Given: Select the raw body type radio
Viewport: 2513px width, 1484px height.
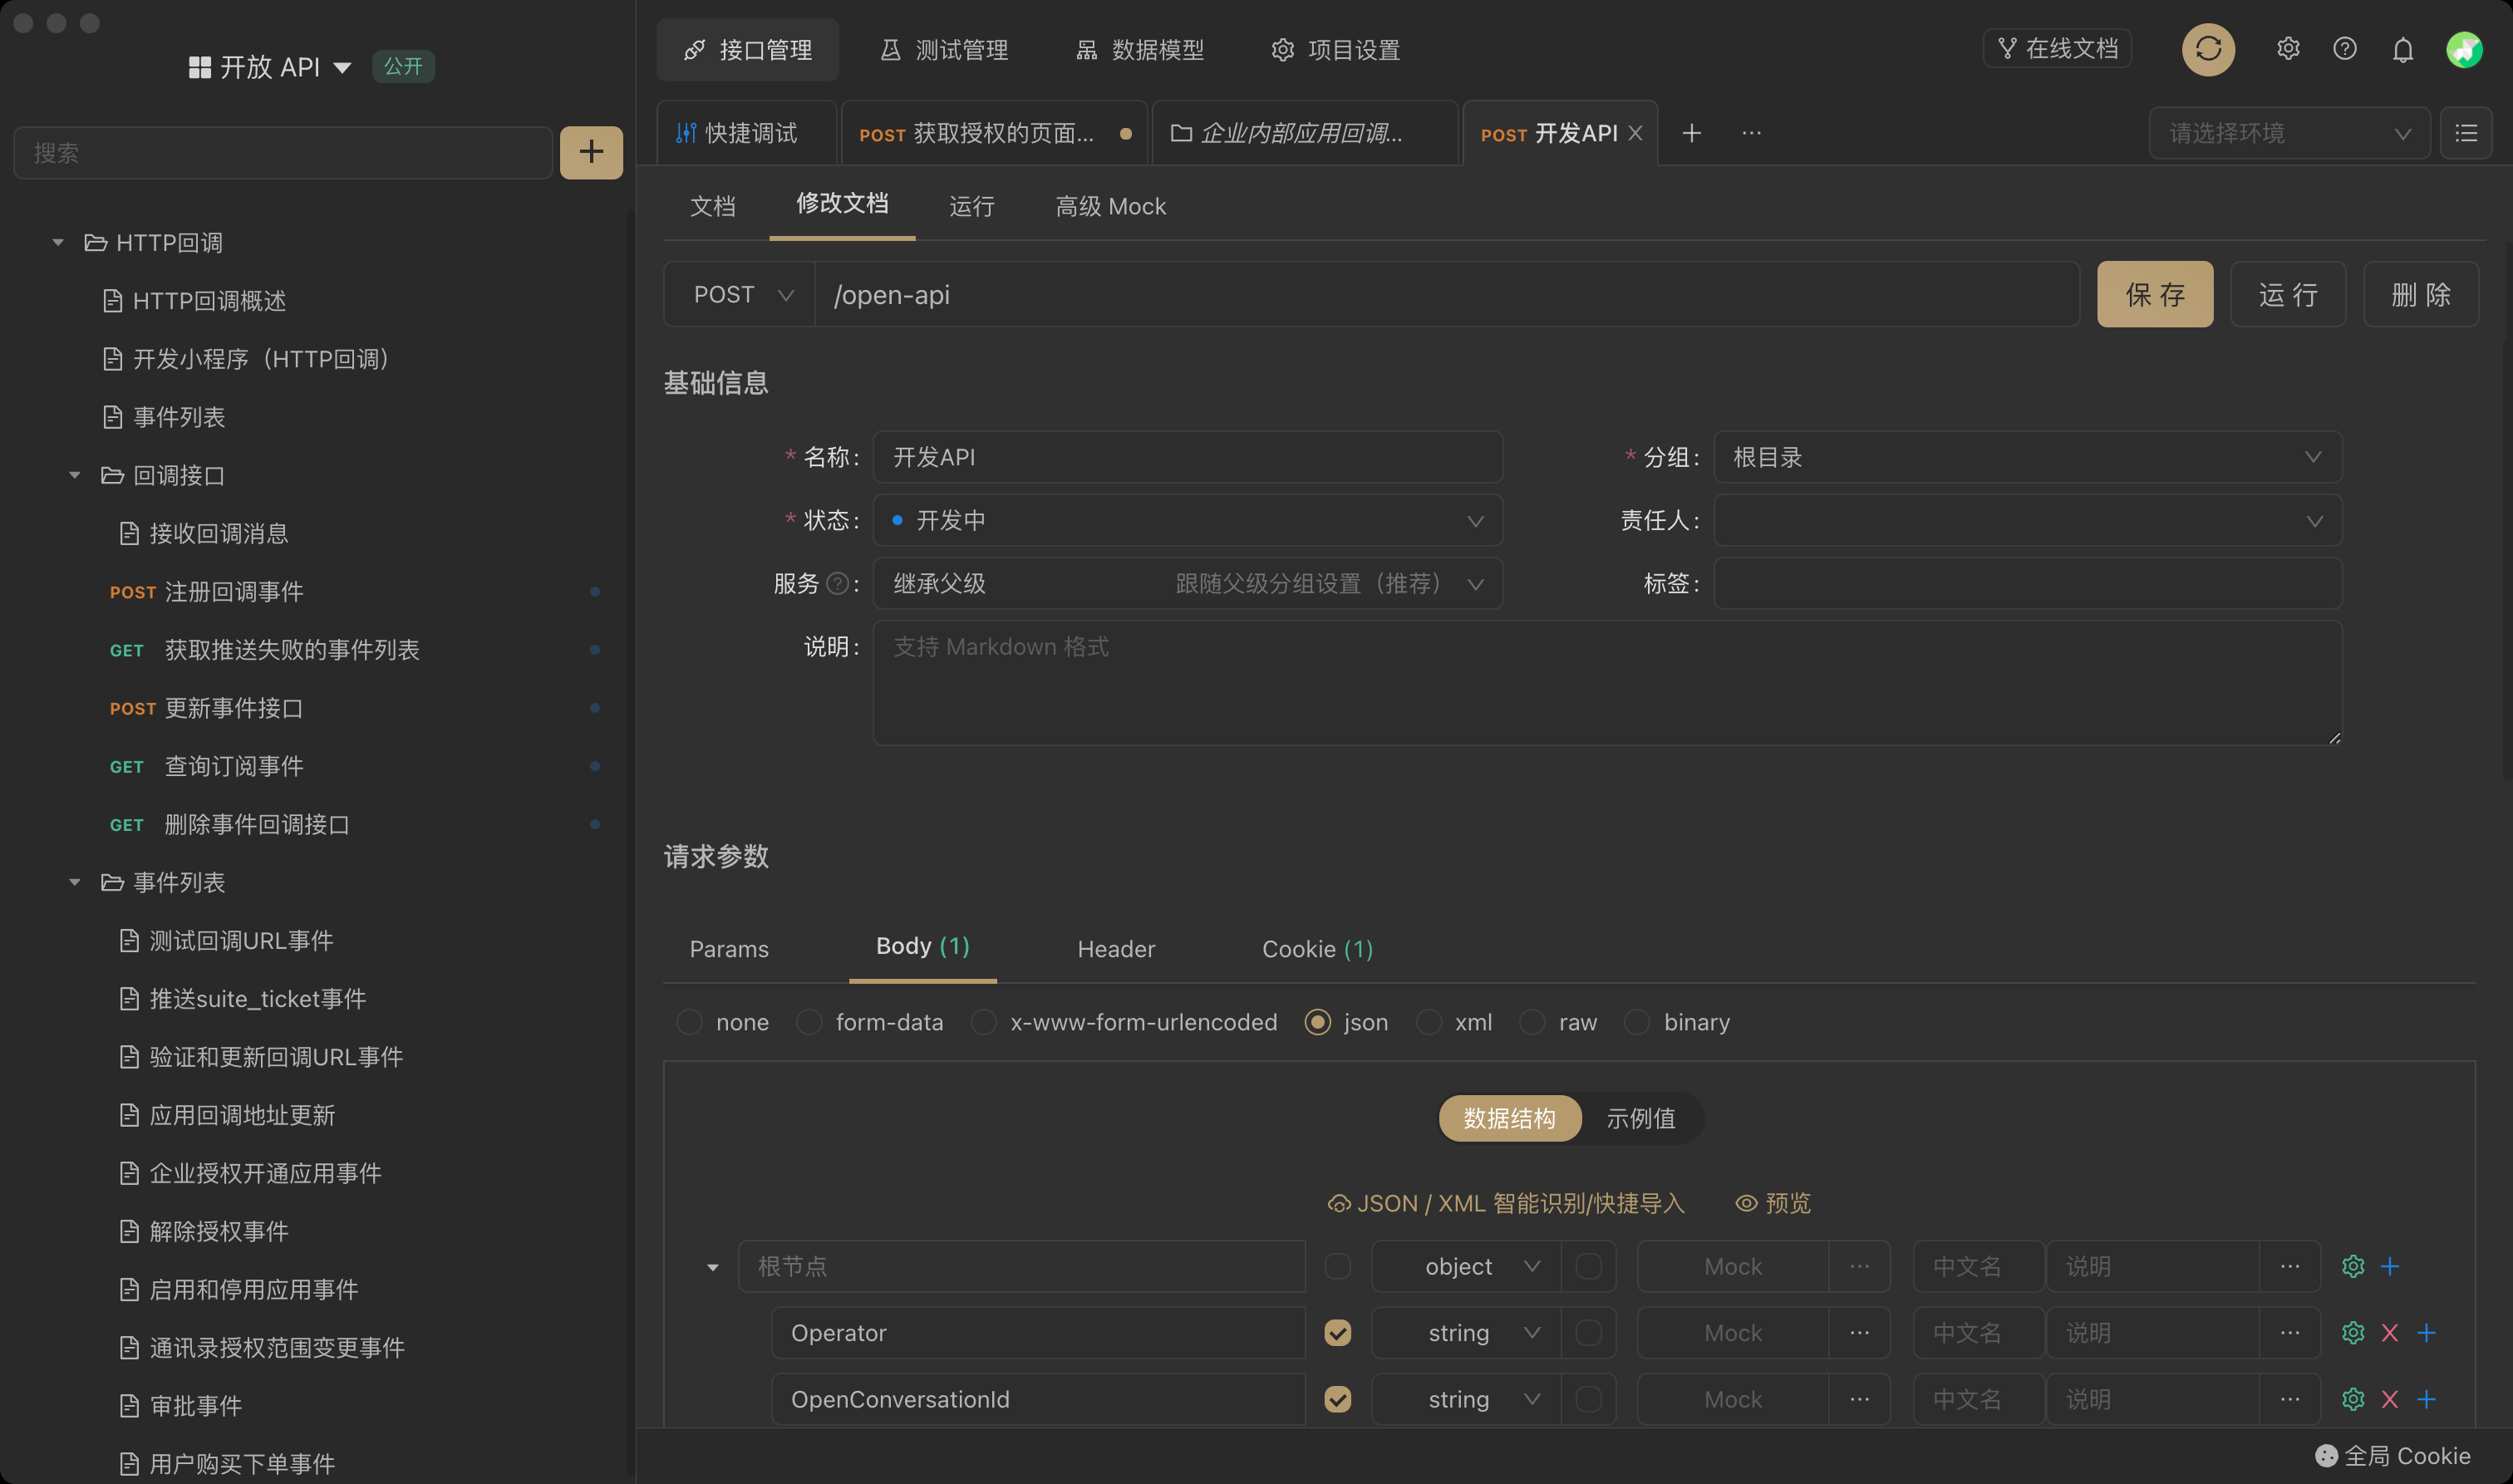Looking at the screenshot, I should pyautogui.click(x=1532, y=1022).
